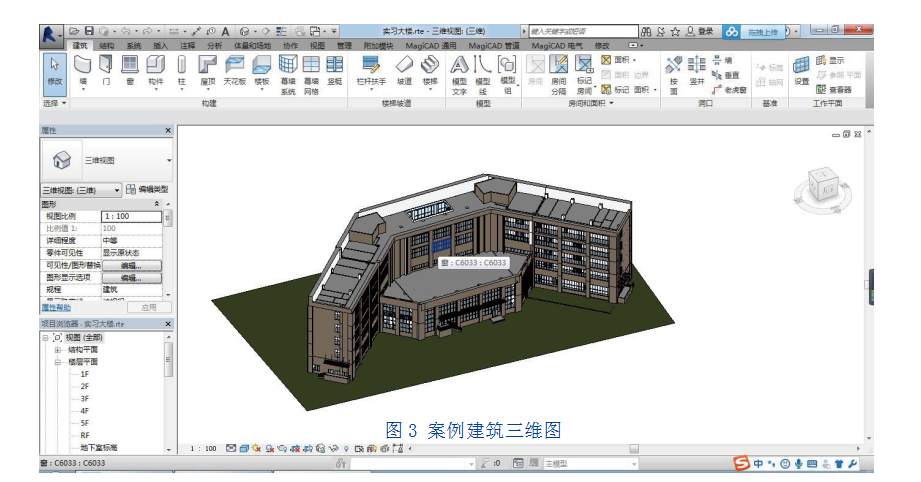Click the Save icon in quick access toolbar
921x482 pixels.
click(x=89, y=31)
